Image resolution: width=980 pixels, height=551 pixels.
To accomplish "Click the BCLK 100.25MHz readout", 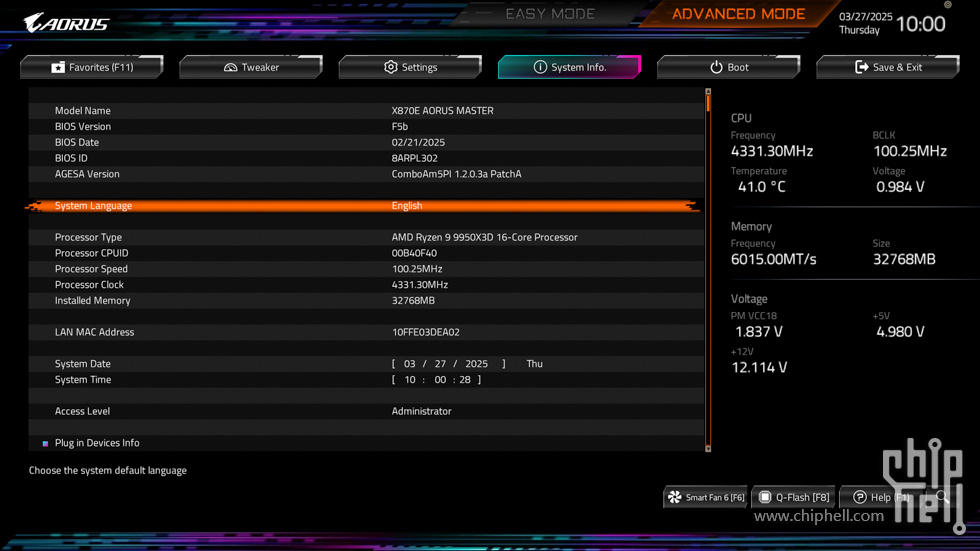I will 910,151.
